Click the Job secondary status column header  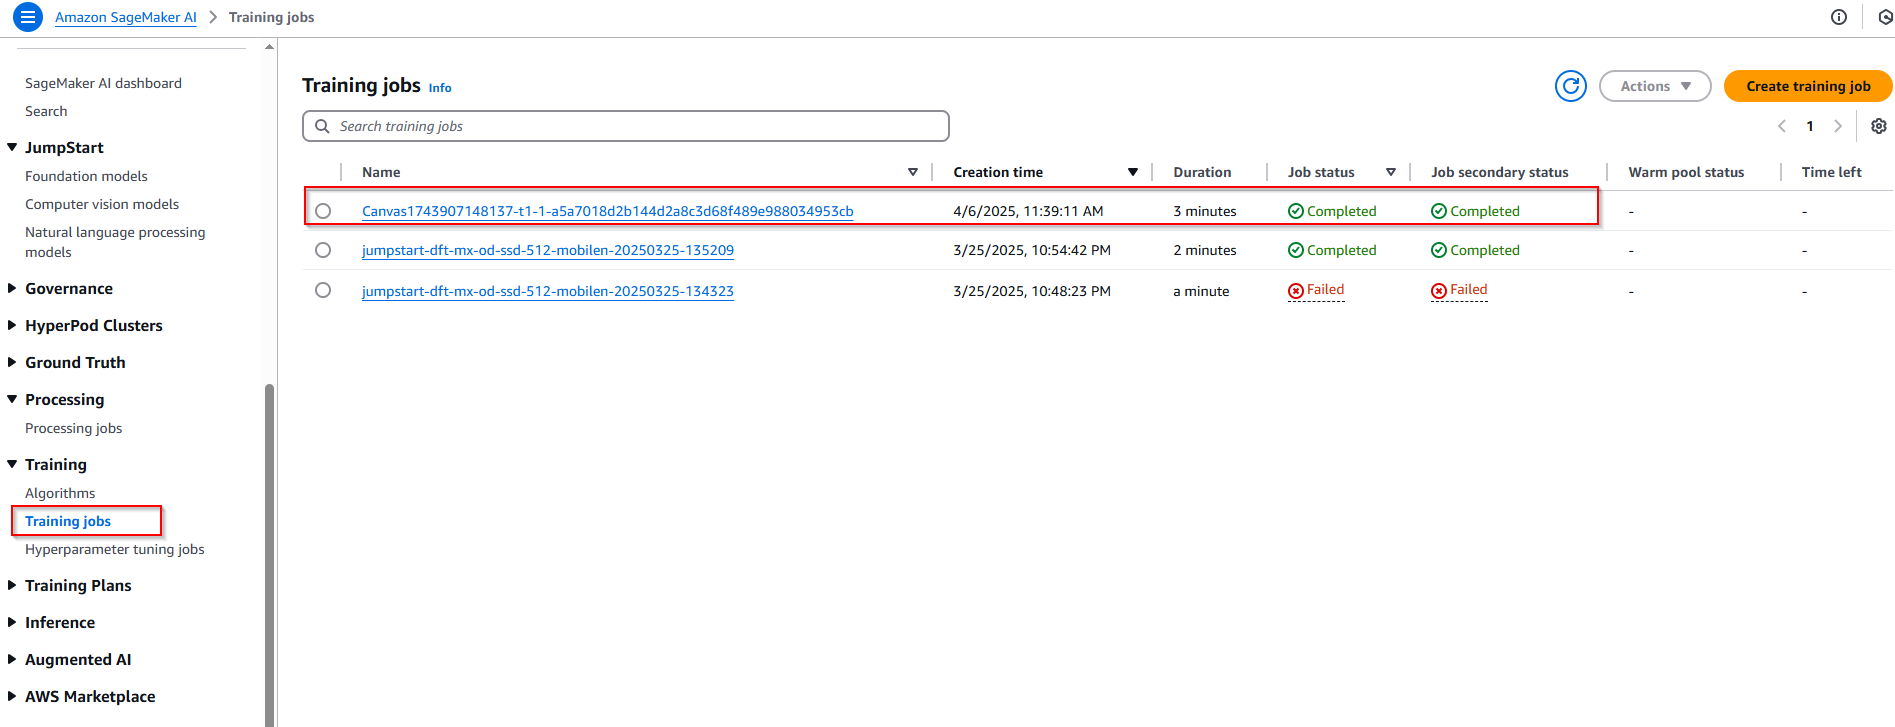1499,172
